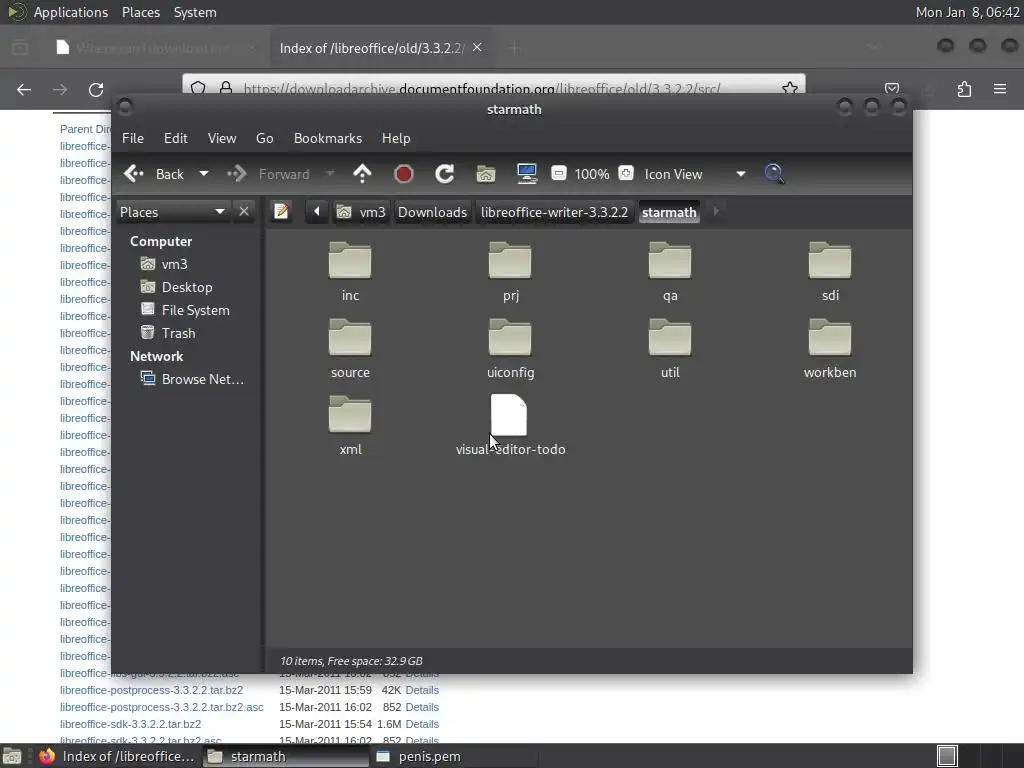Viewport: 1024px width, 768px height.
Task: Close the Index of /libreoffice tab
Action: [477, 48]
